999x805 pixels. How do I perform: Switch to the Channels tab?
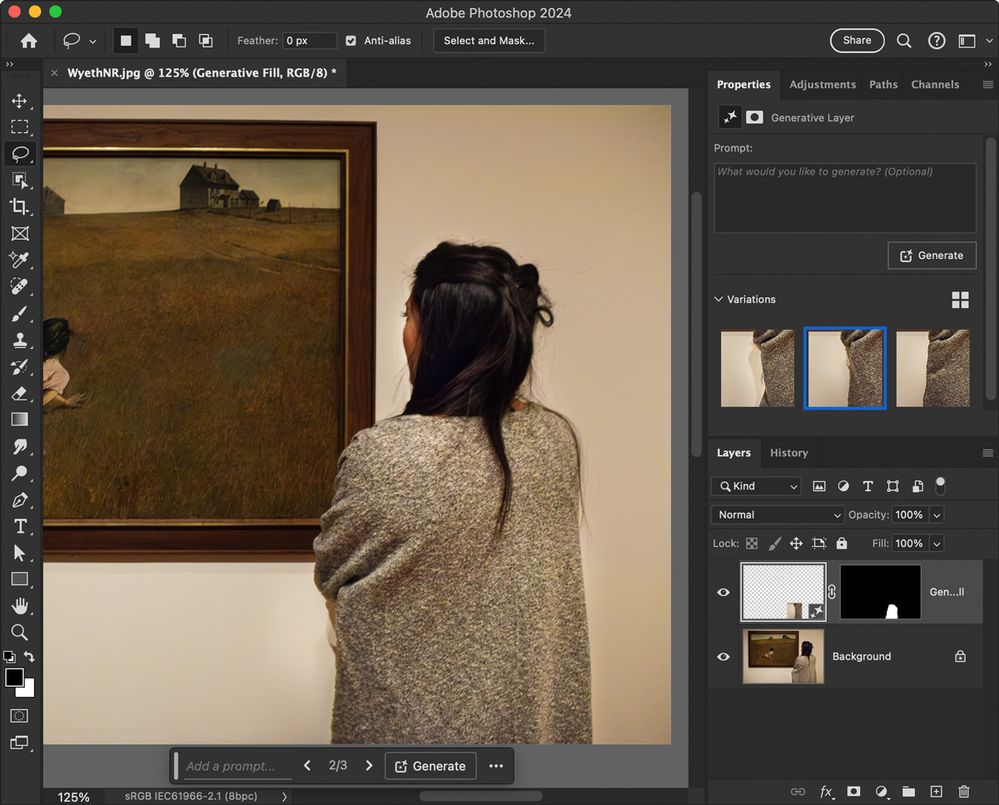coord(935,85)
